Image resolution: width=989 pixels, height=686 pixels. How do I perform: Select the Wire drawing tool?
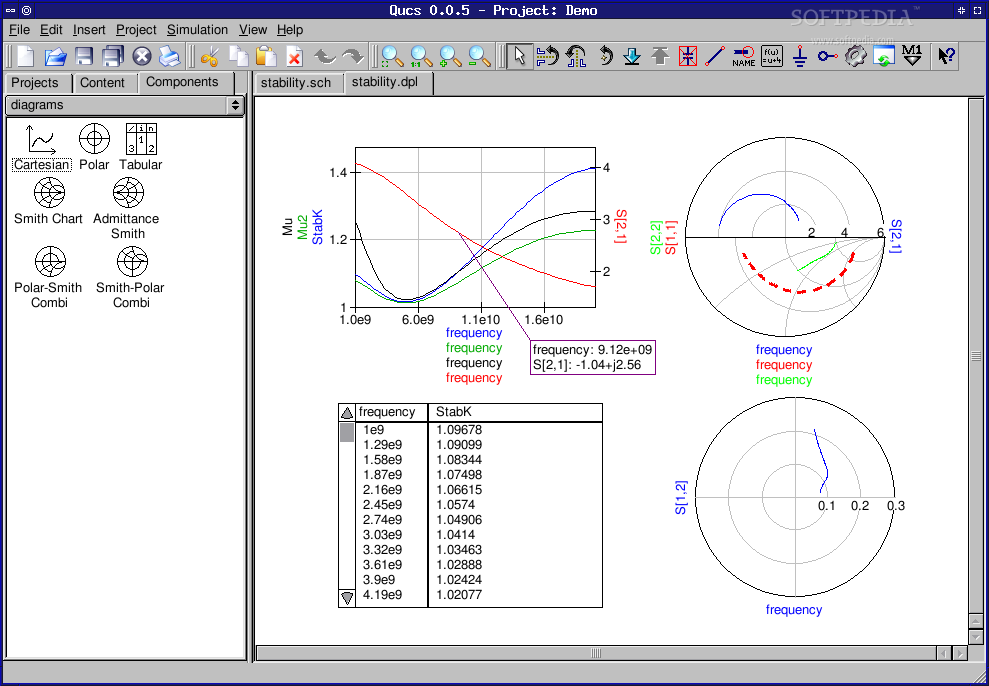click(x=715, y=56)
